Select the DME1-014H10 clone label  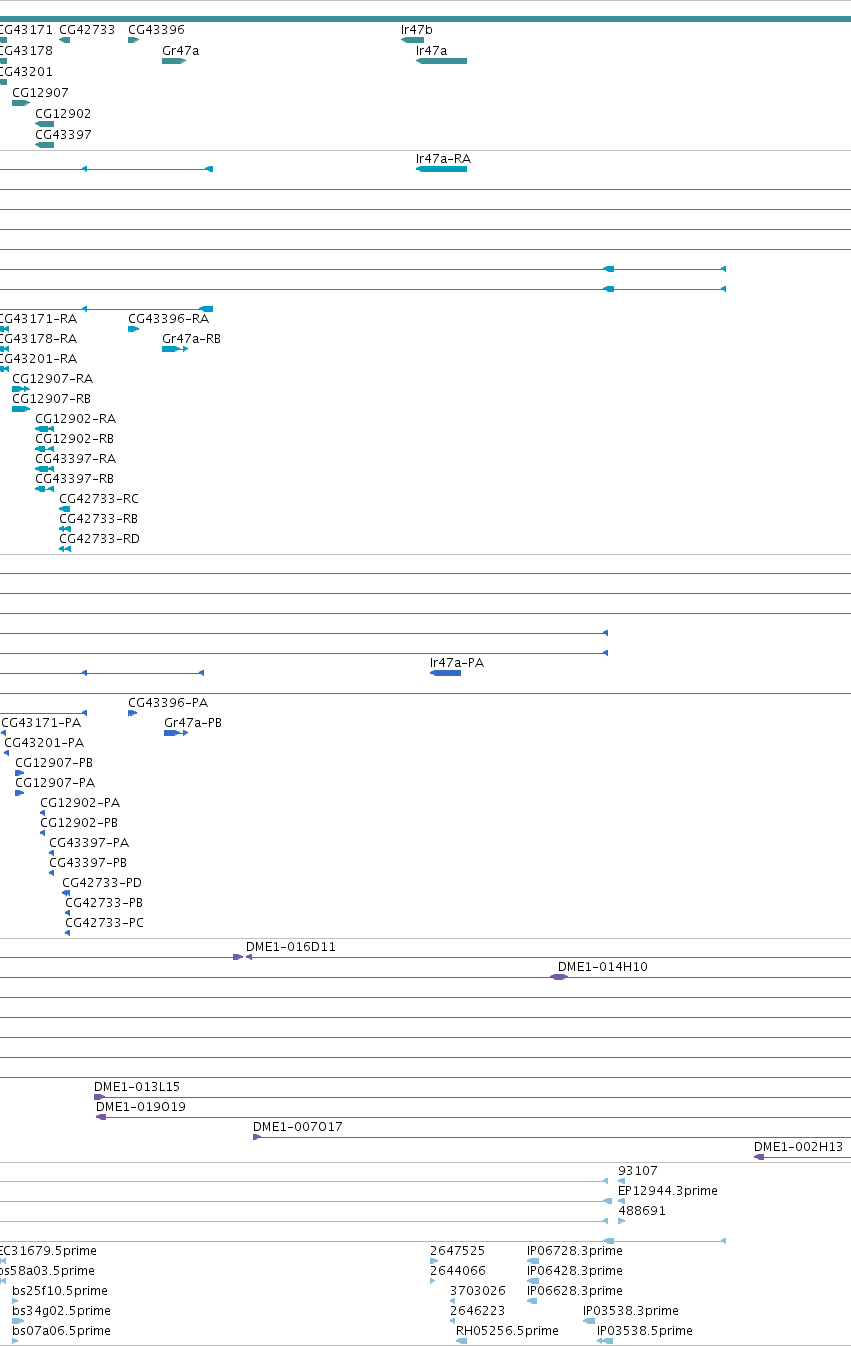pyautogui.click(x=603, y=966)
